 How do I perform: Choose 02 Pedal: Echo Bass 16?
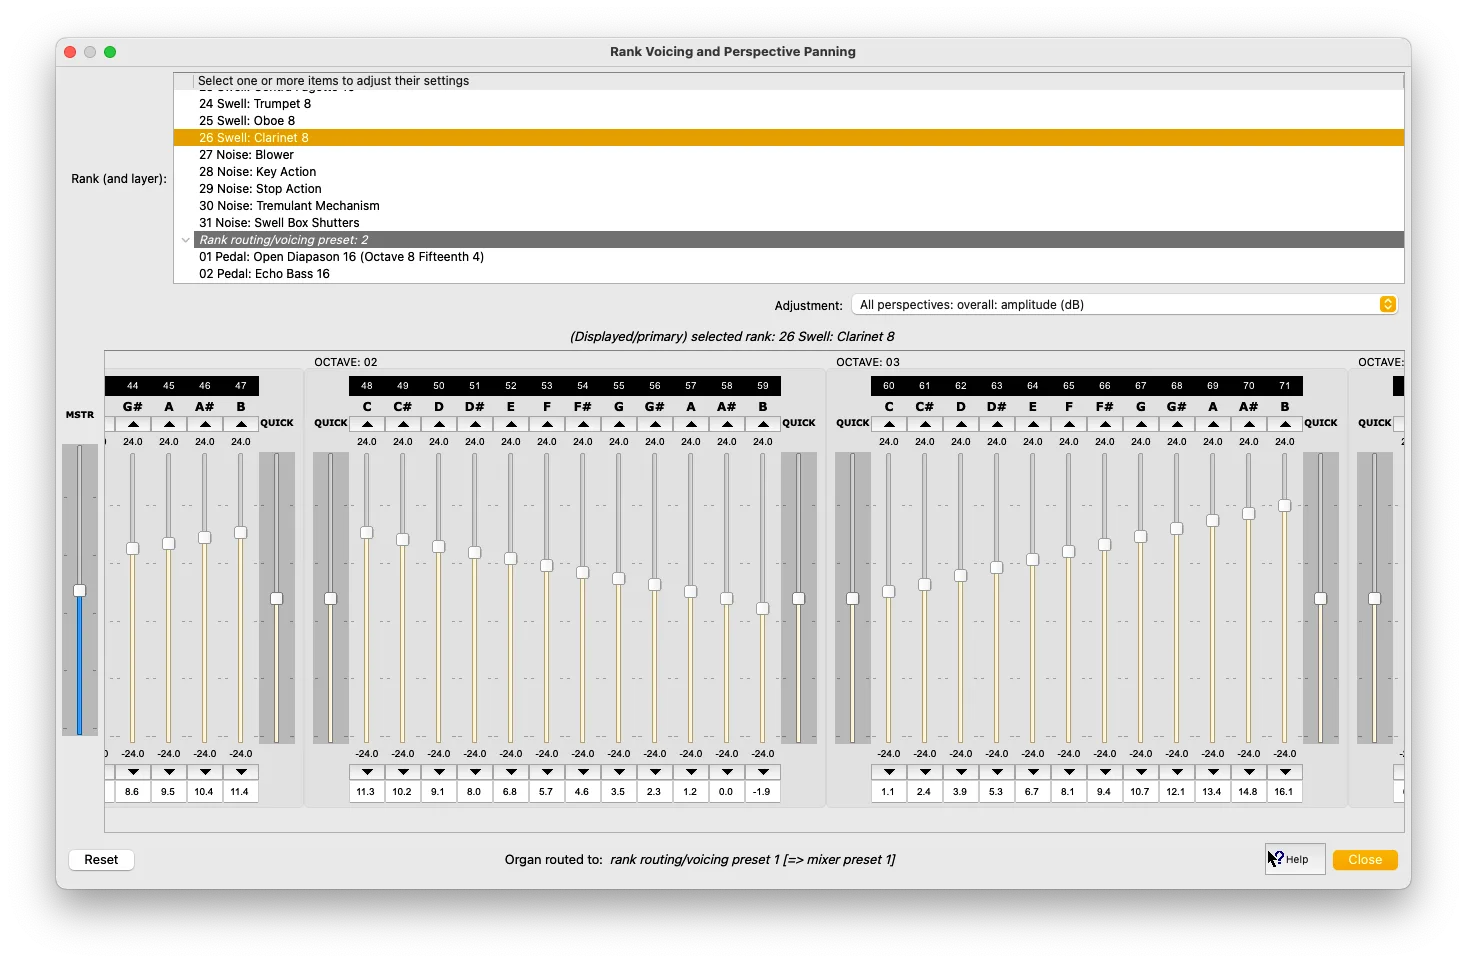click(264, 274)
